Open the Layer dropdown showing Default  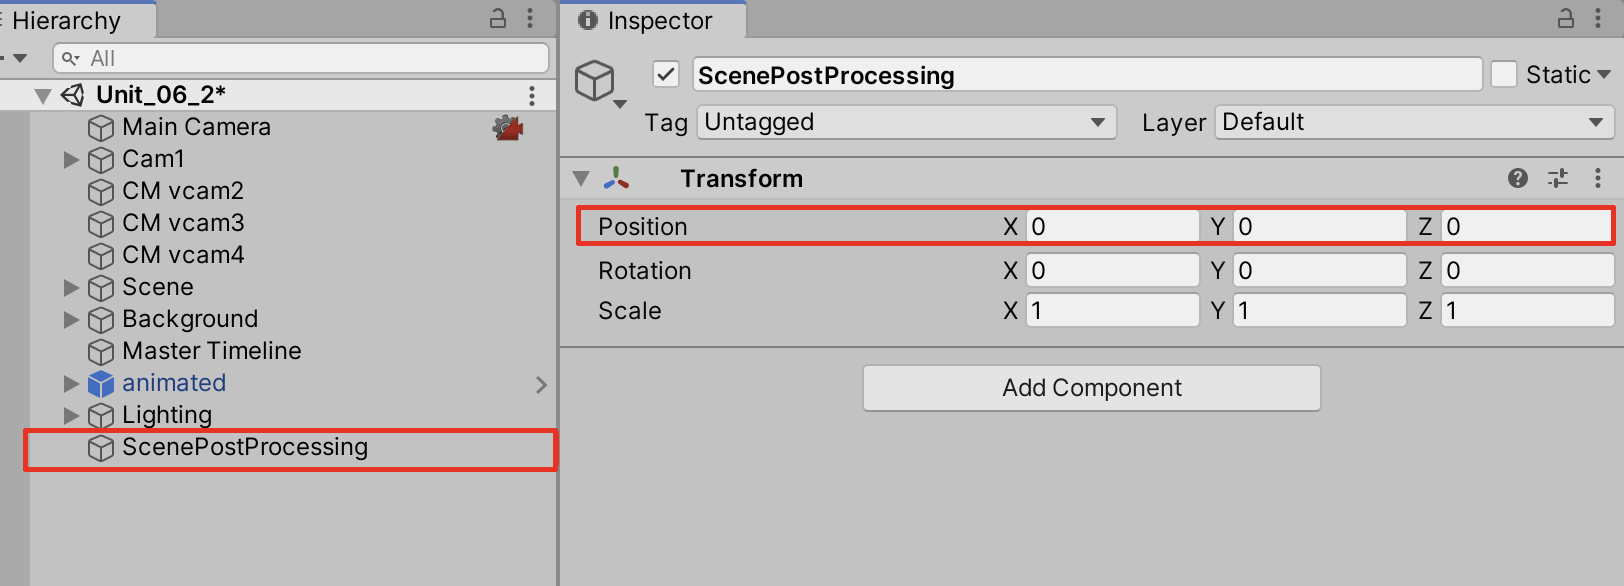click(1413, 122)
